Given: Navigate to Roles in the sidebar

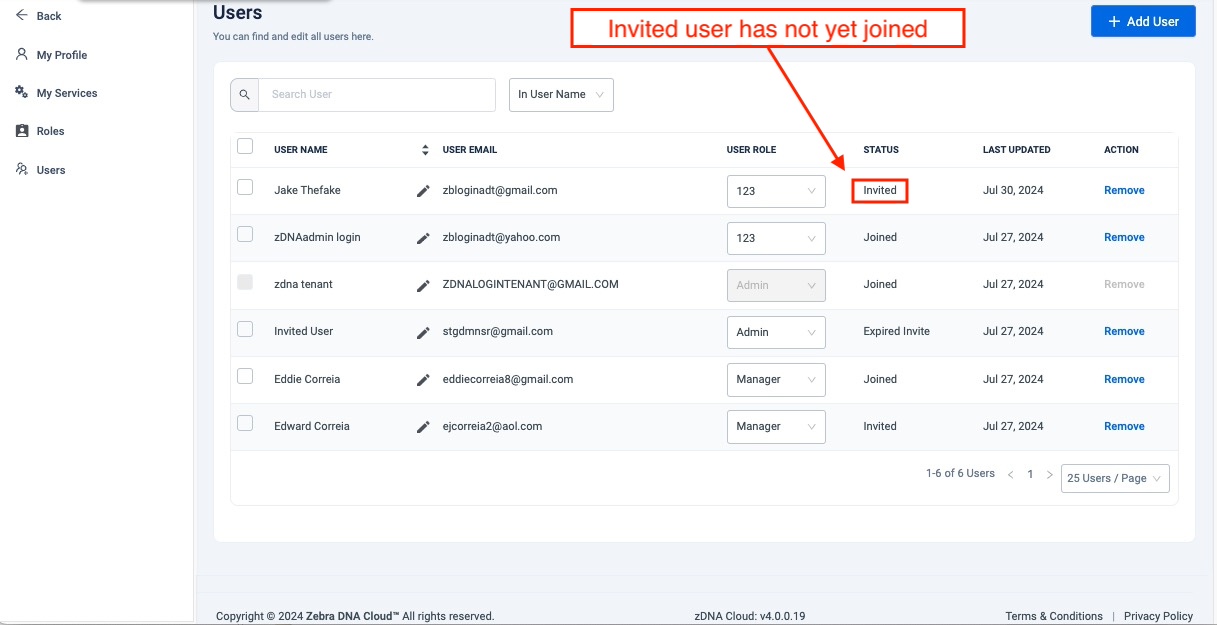Looking at the screenshot, I should pos(50,131).
